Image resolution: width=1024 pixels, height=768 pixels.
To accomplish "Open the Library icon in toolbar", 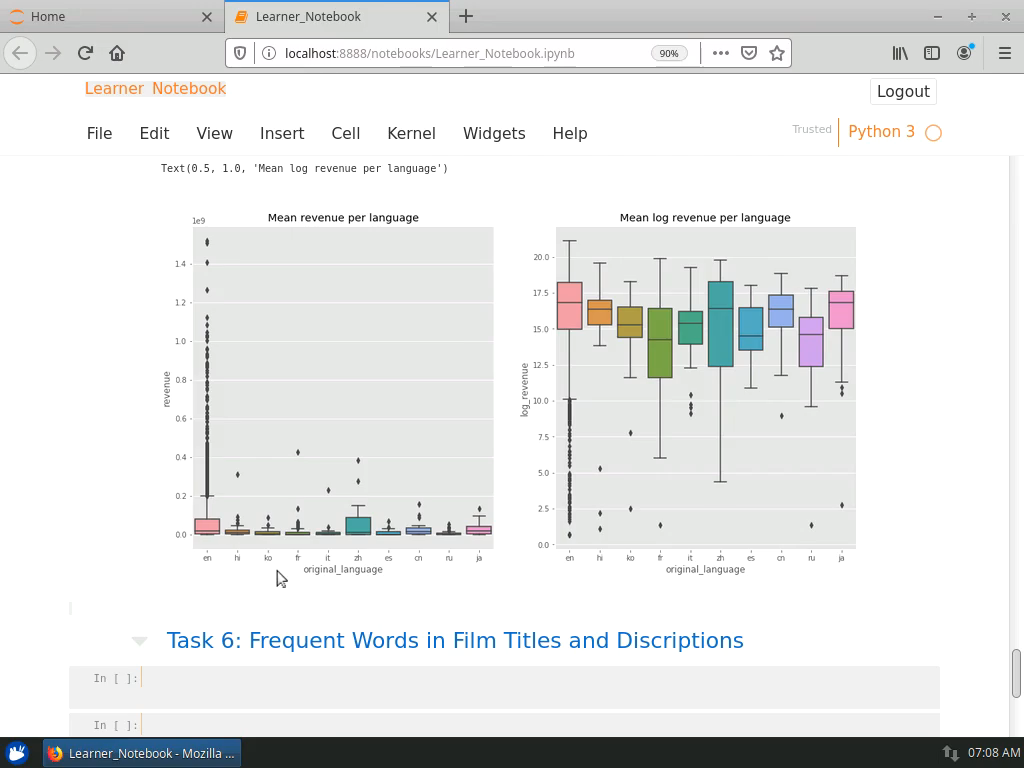I will (900, 53).
